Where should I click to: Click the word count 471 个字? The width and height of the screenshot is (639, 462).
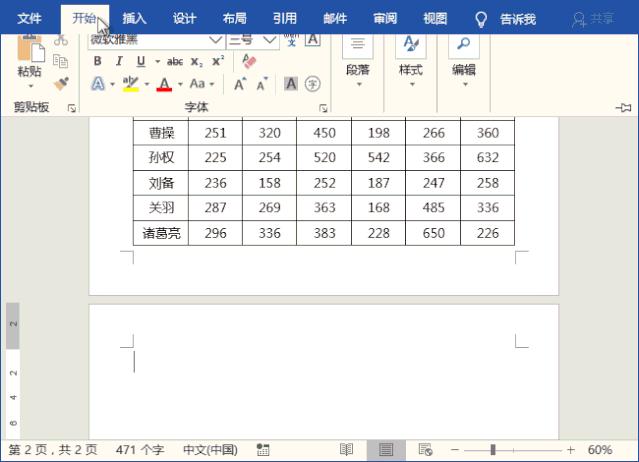tap(140, 450)
